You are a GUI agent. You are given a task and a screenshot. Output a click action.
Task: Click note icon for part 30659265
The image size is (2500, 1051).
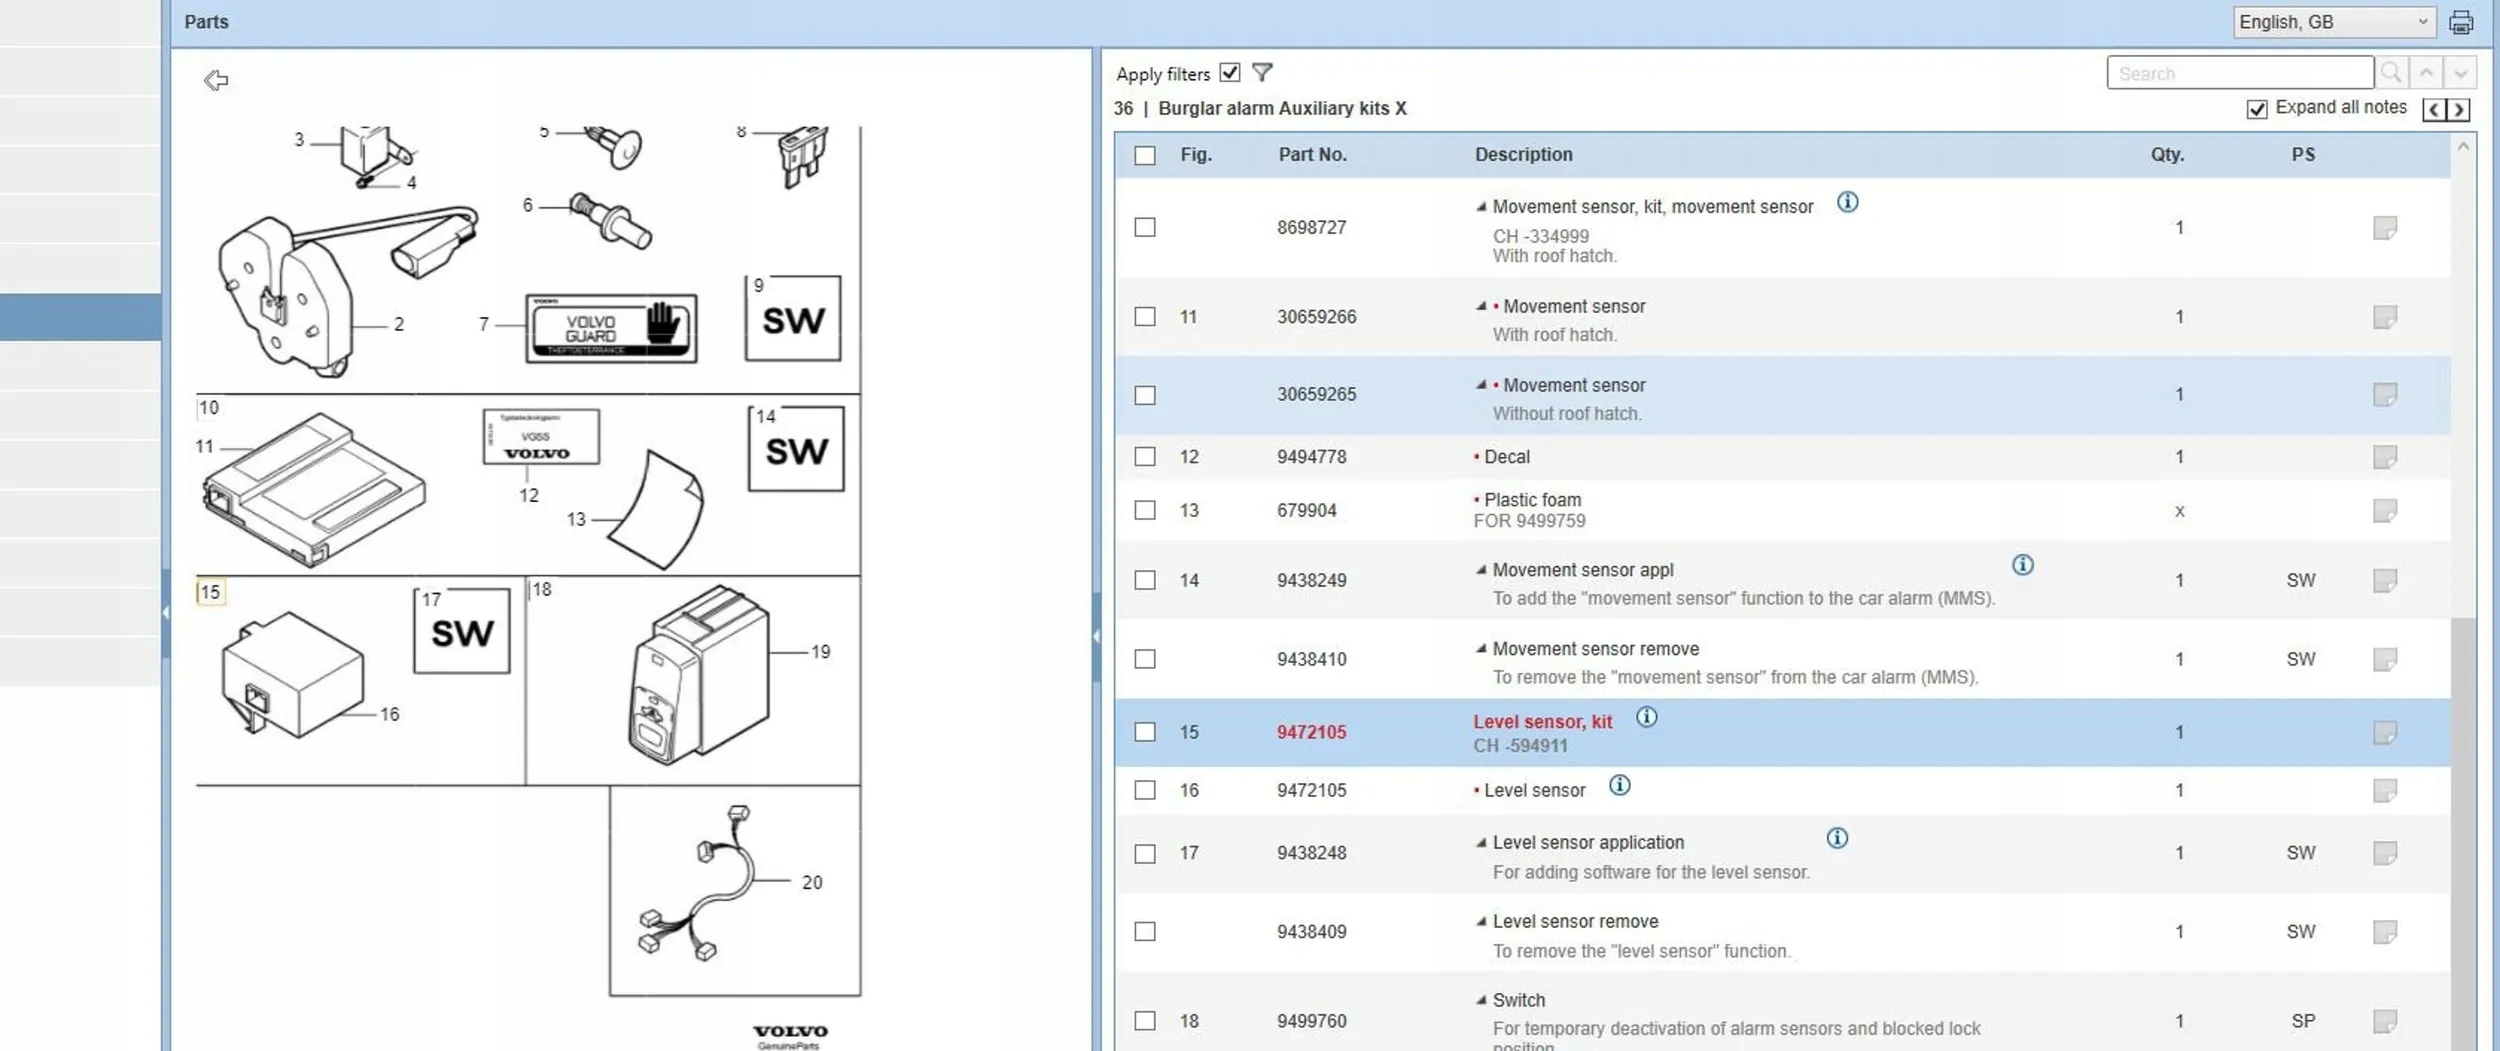(x=2385, y=395)
